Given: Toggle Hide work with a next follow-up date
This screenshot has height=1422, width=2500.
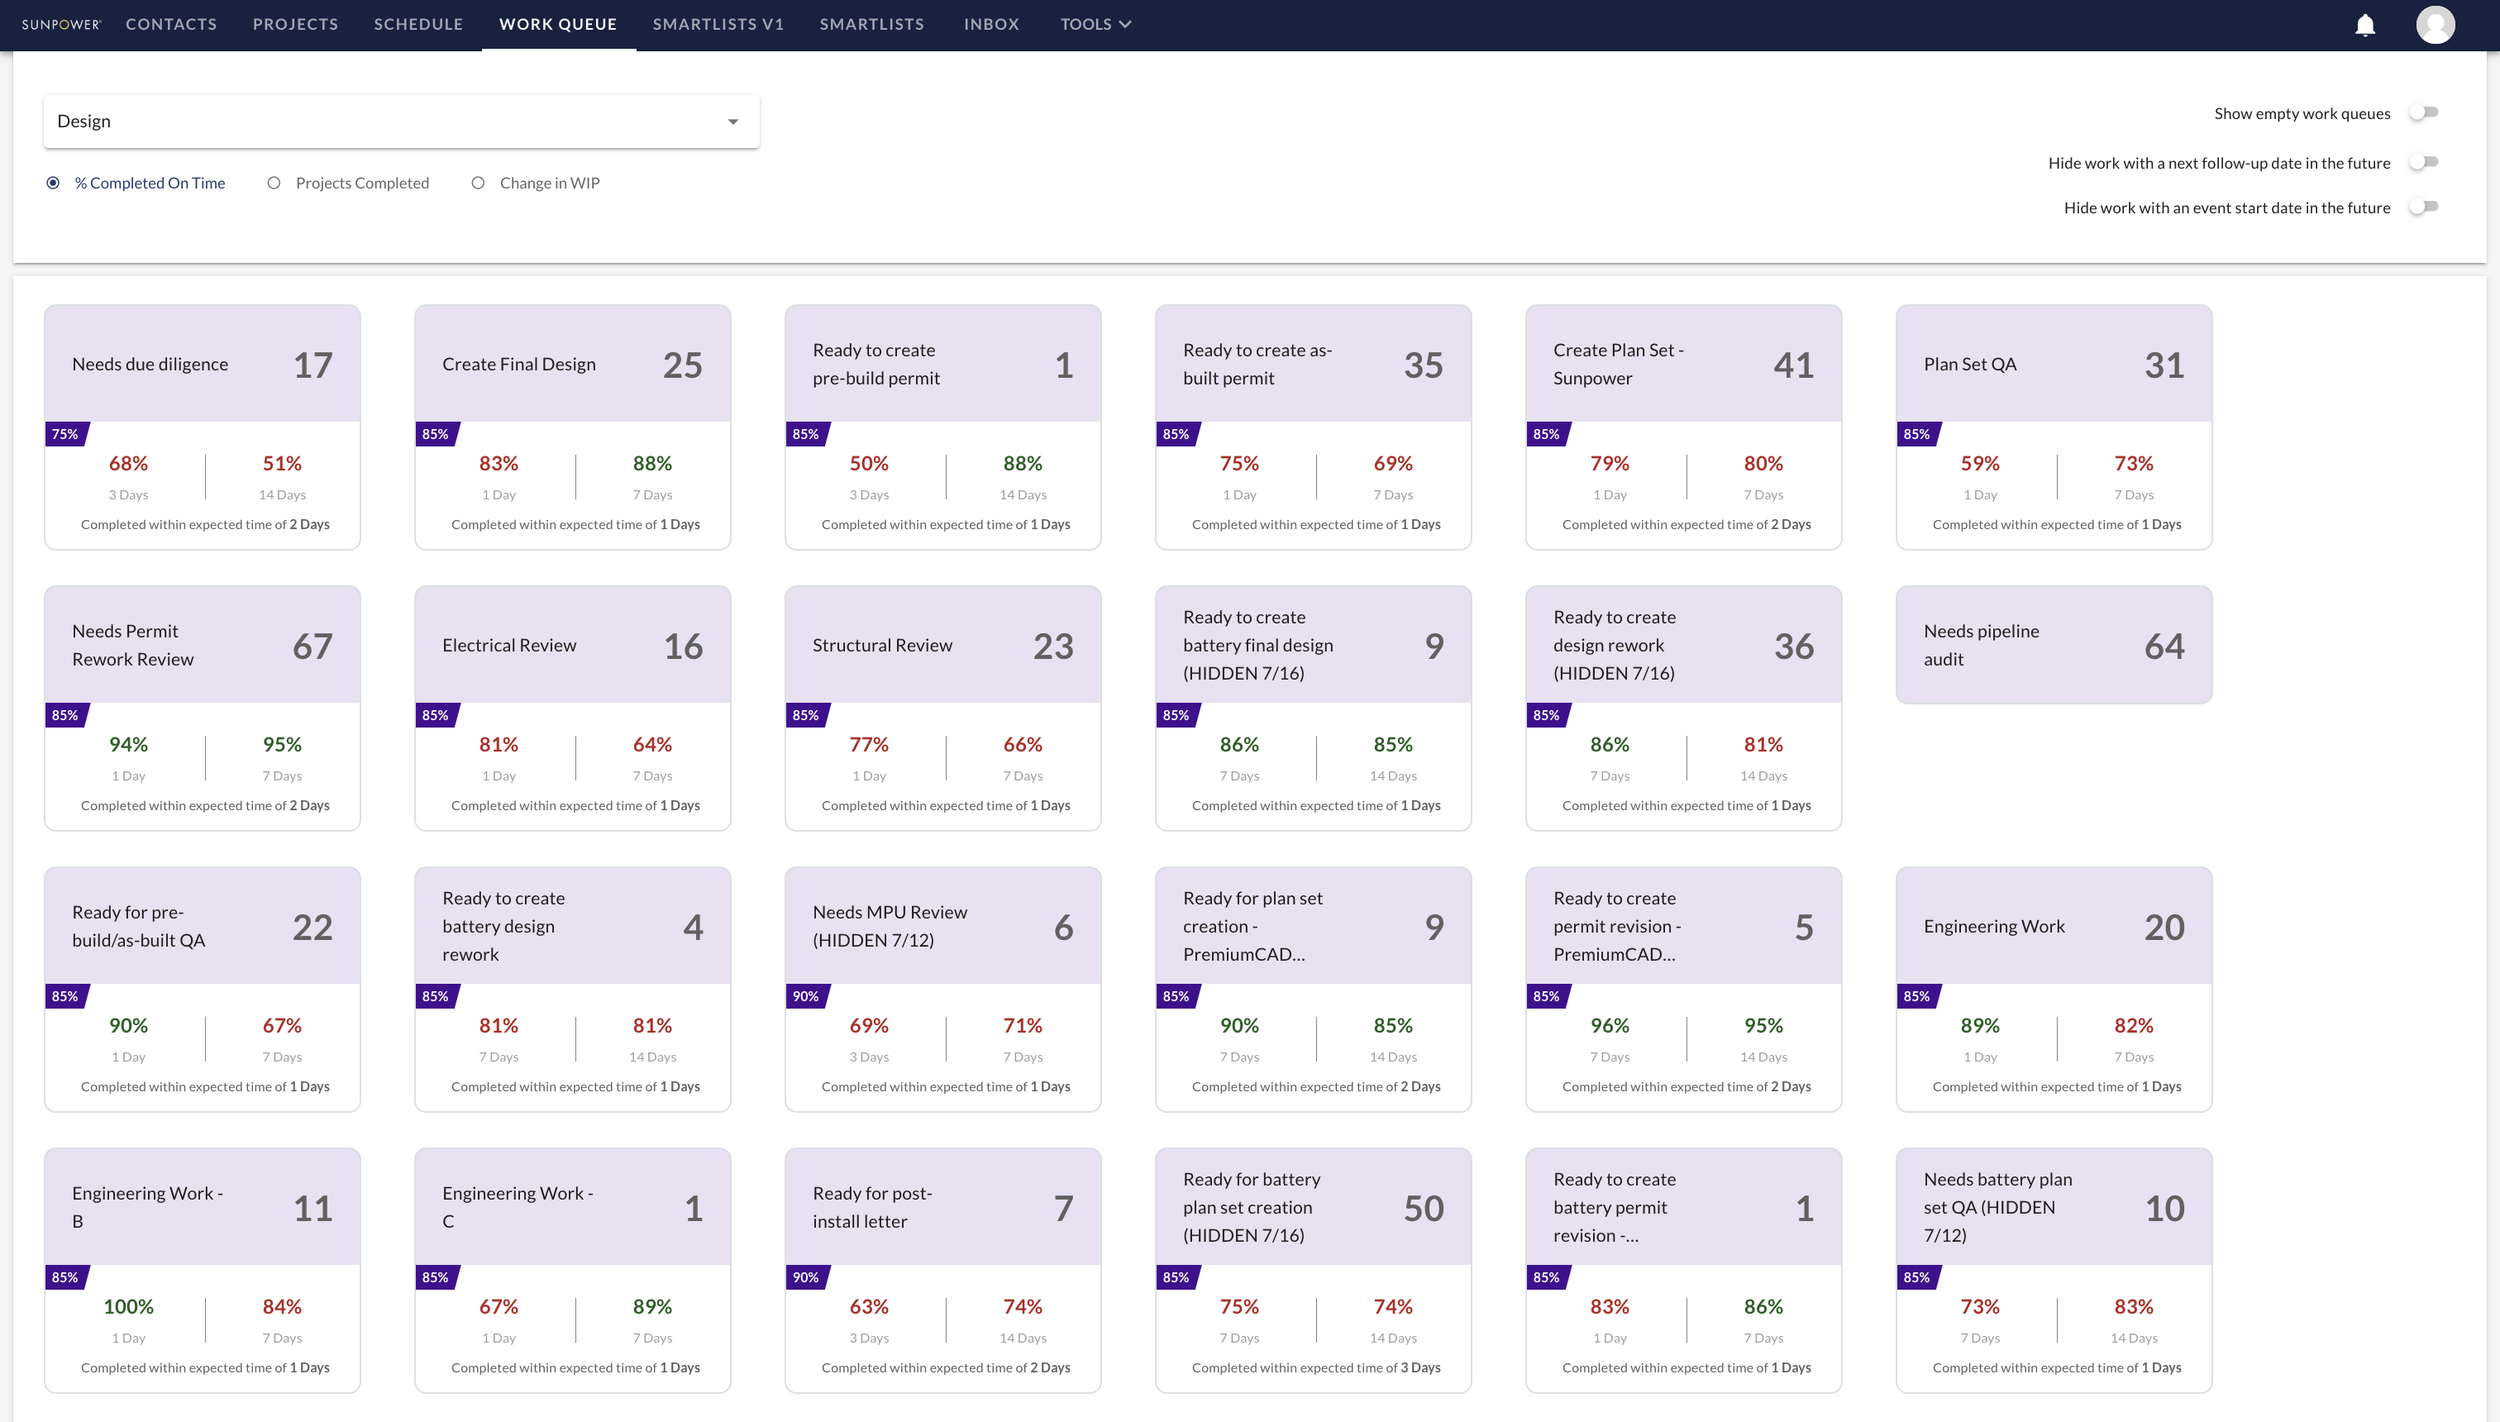Looking at the screenshot, I should [x=2423, y=161].
